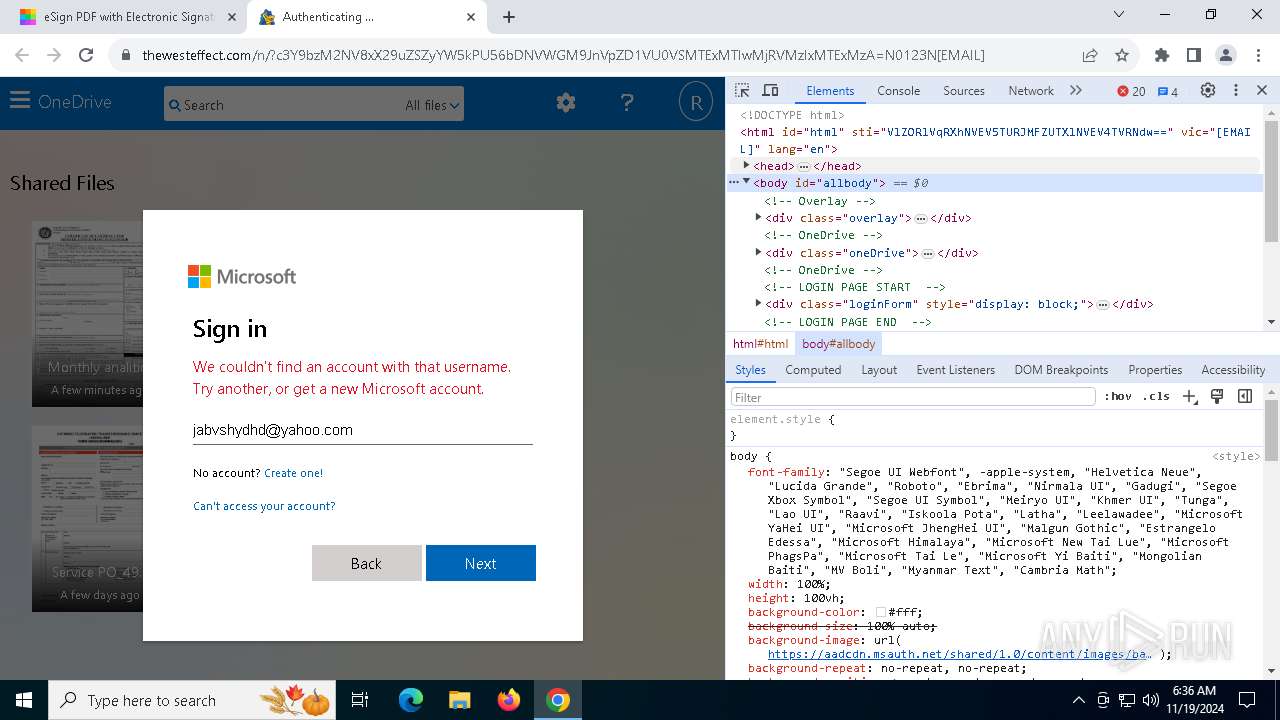The width and height of the screenshot is (1280, 720).
Task: Close the DevTools panel
Action: 1262,90
